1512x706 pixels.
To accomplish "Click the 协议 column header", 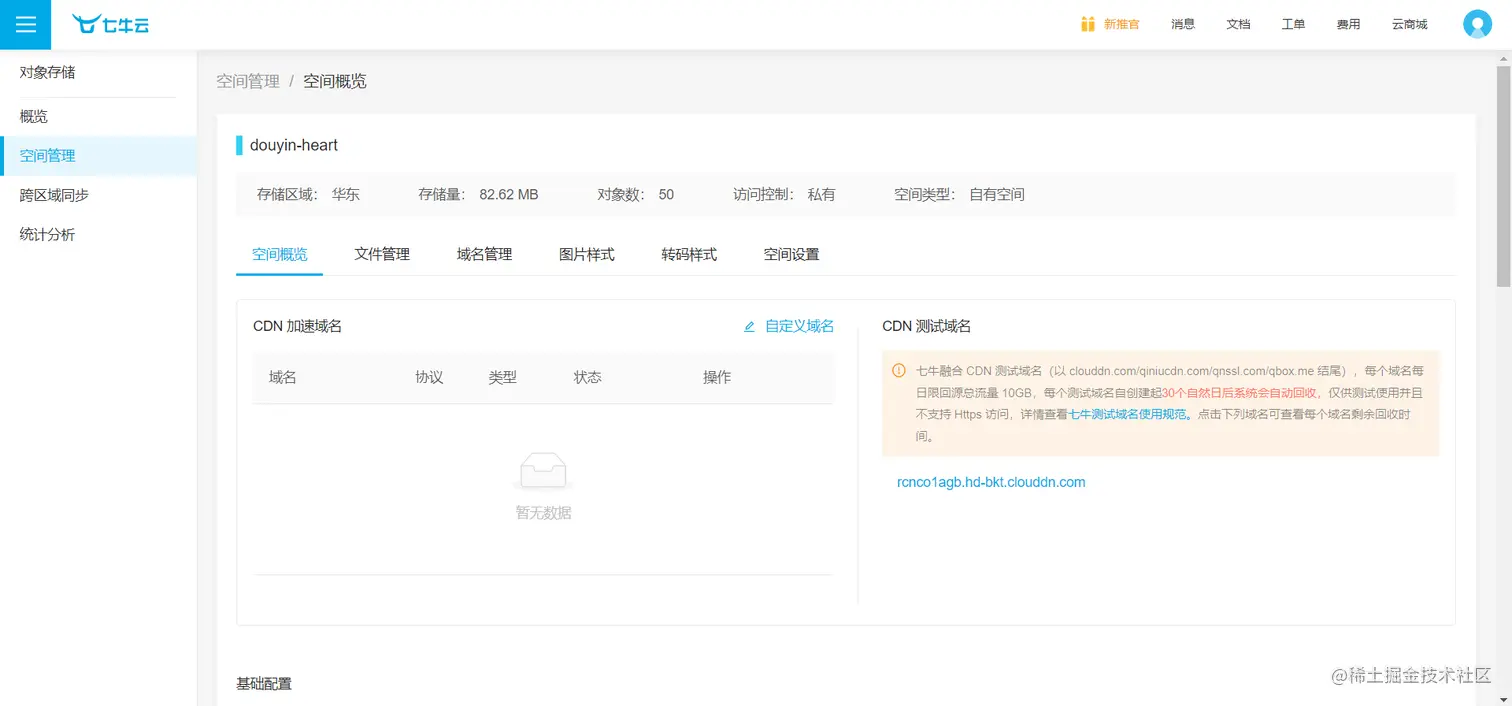I will click(429, 377).
